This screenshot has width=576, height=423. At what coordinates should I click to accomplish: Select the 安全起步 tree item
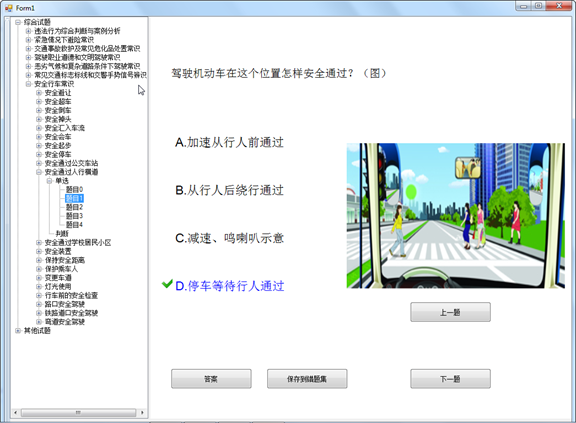point(58,145)
